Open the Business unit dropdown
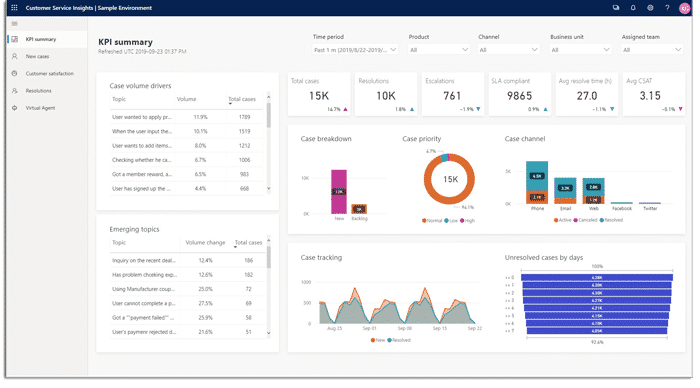Image resolution: width=700 pixels, height=388 pixels. coord(580,50)
